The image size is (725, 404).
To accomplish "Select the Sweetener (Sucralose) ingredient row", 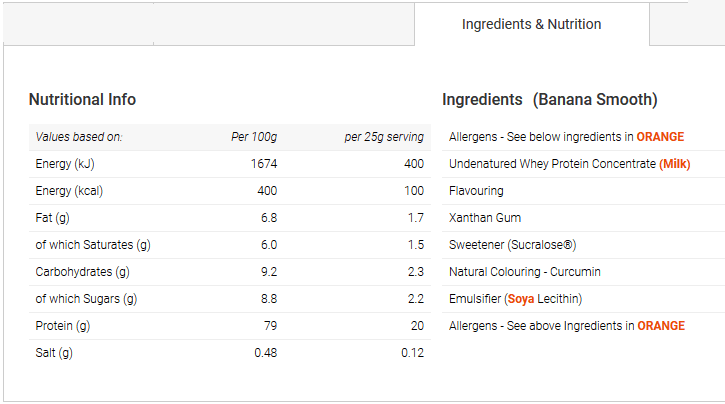I will click(584, 245).
